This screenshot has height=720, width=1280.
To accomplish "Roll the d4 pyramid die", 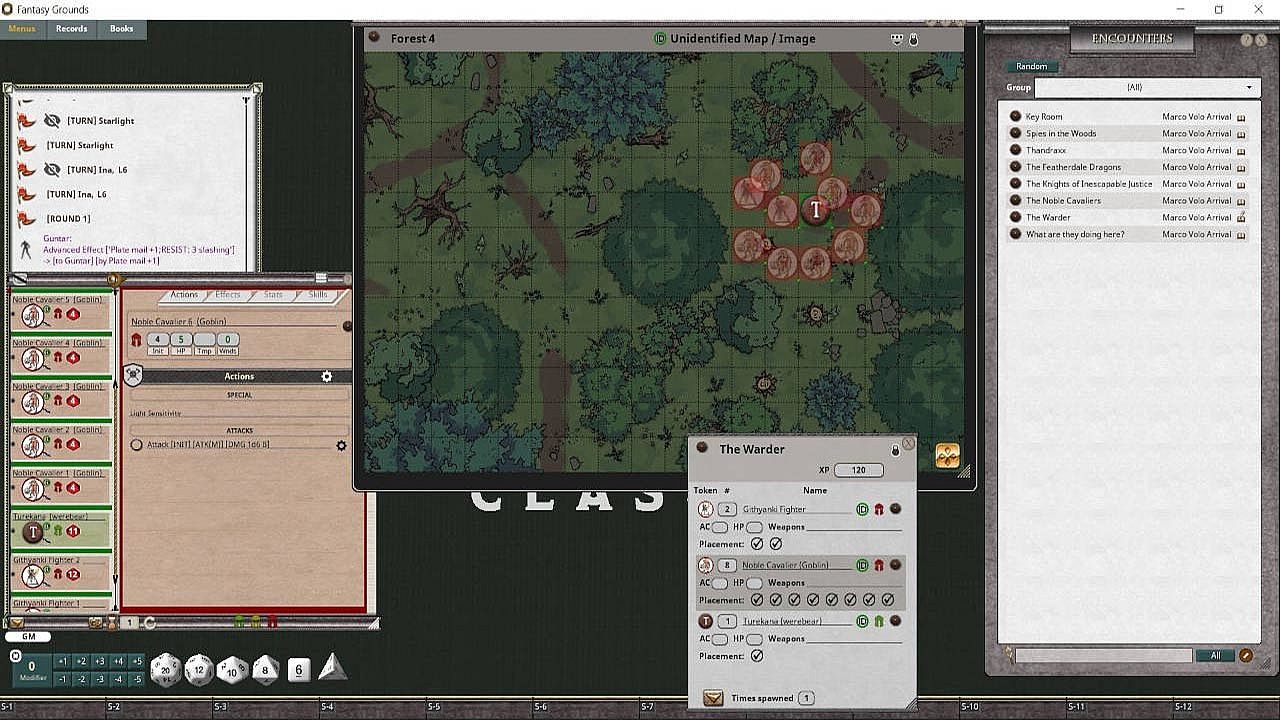I will [332, 668].
